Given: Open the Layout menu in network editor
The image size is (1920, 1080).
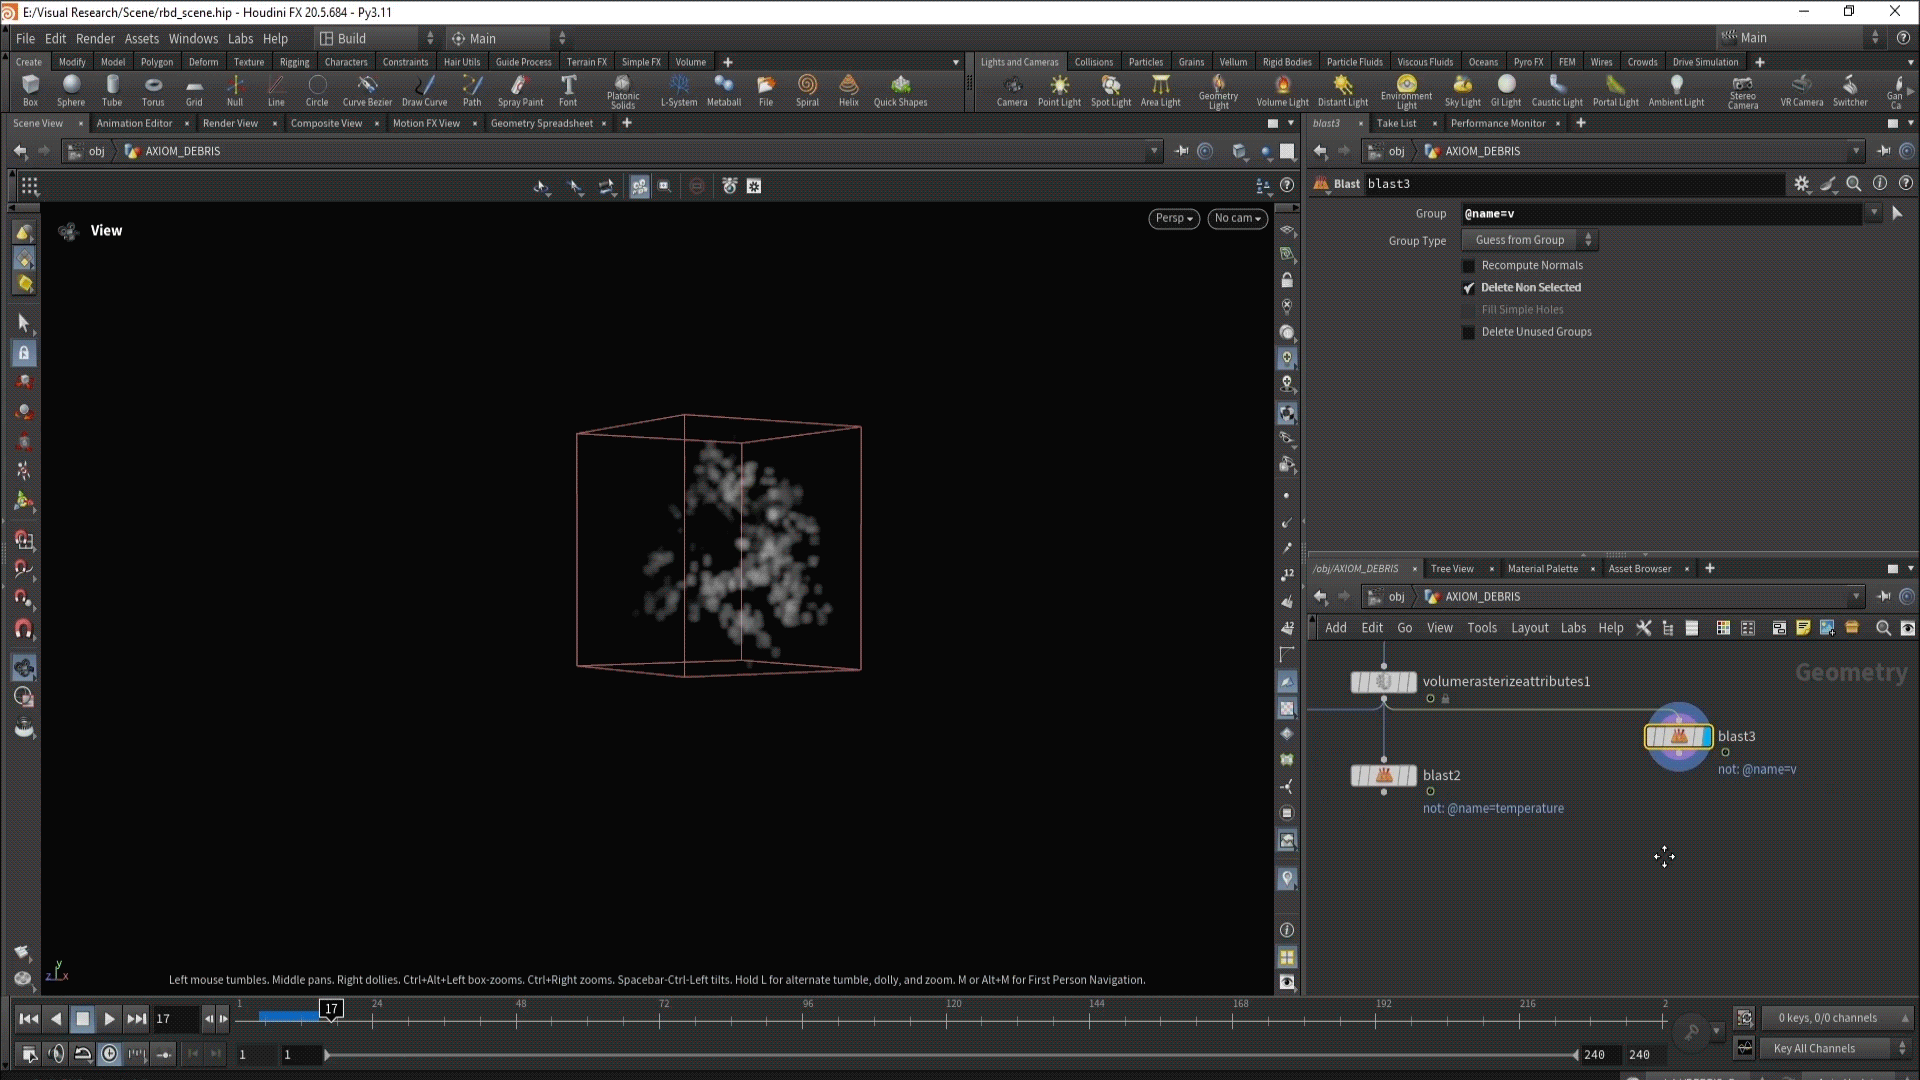Looking at the screenshot, I should click(1529, 628).
